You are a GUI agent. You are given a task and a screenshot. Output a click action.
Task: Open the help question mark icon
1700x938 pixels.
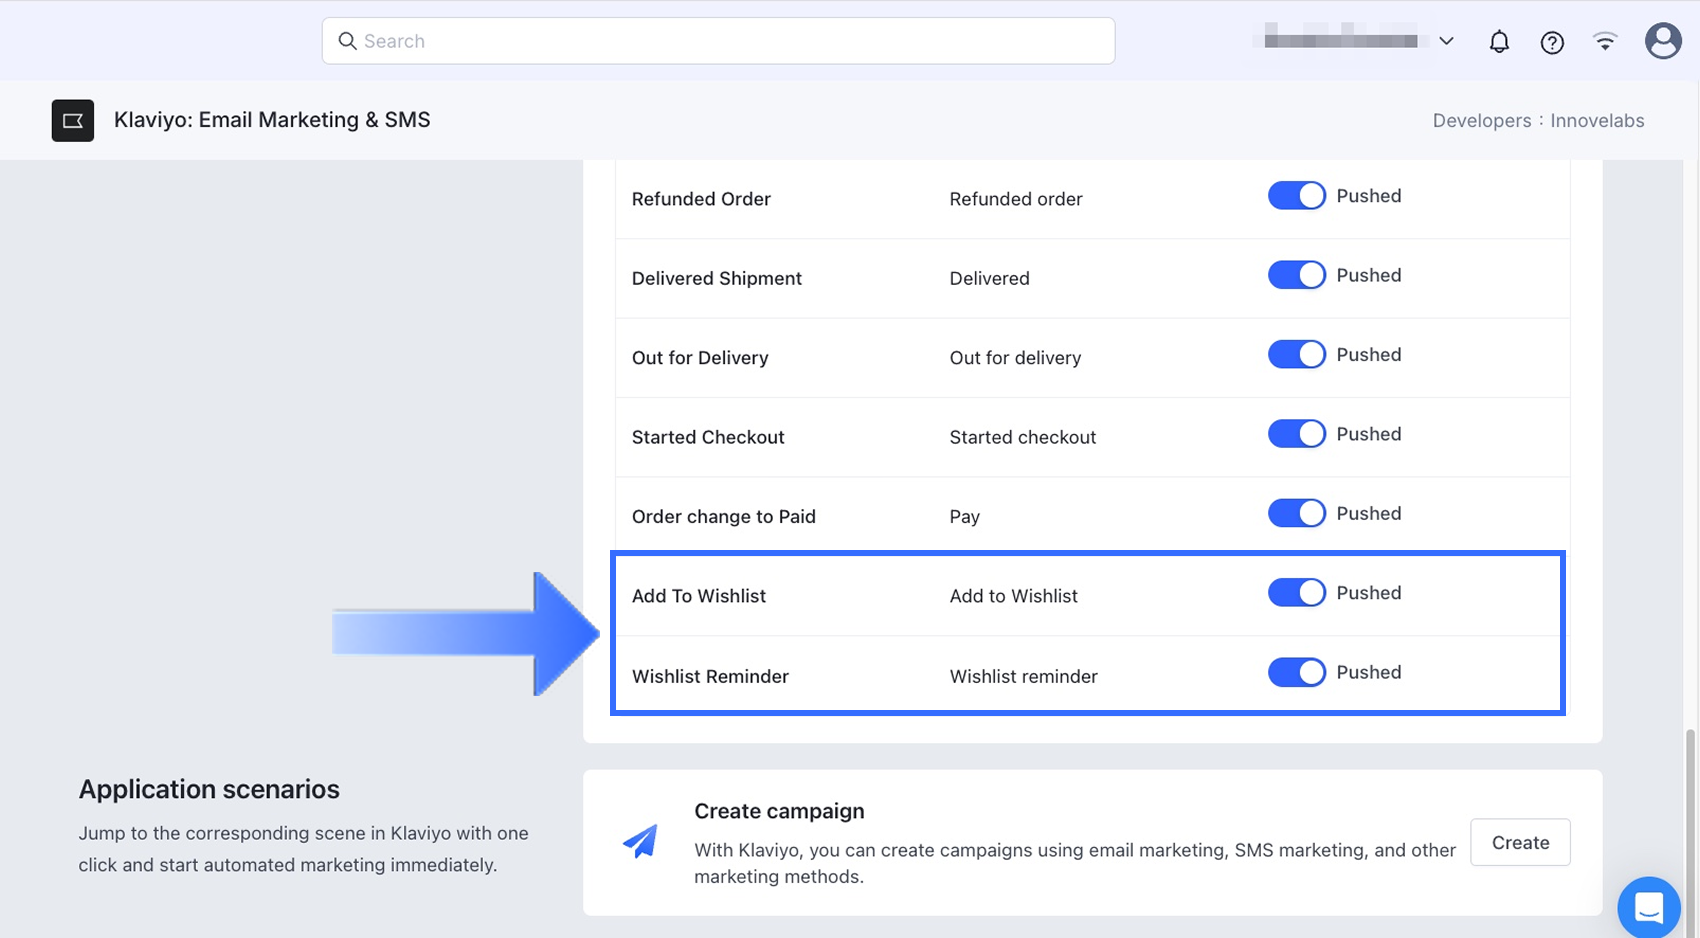1552,42
